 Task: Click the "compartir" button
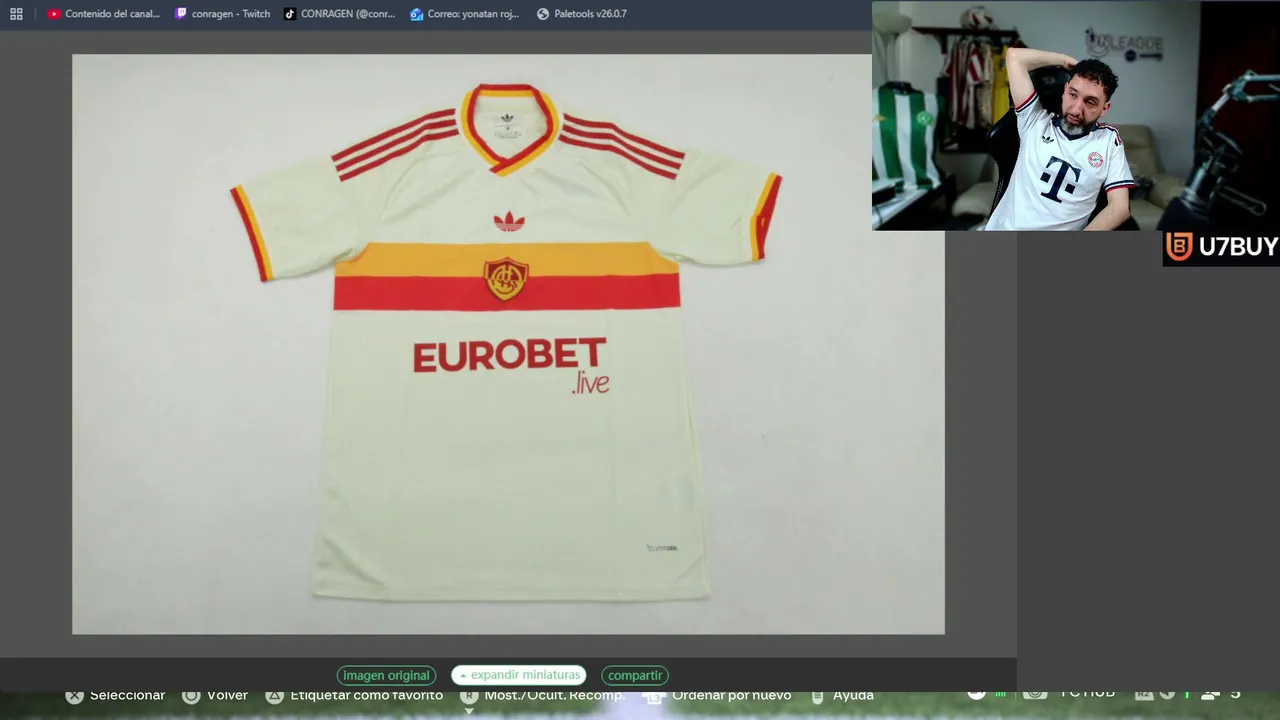pyautogui.click(x=635, y=675)
